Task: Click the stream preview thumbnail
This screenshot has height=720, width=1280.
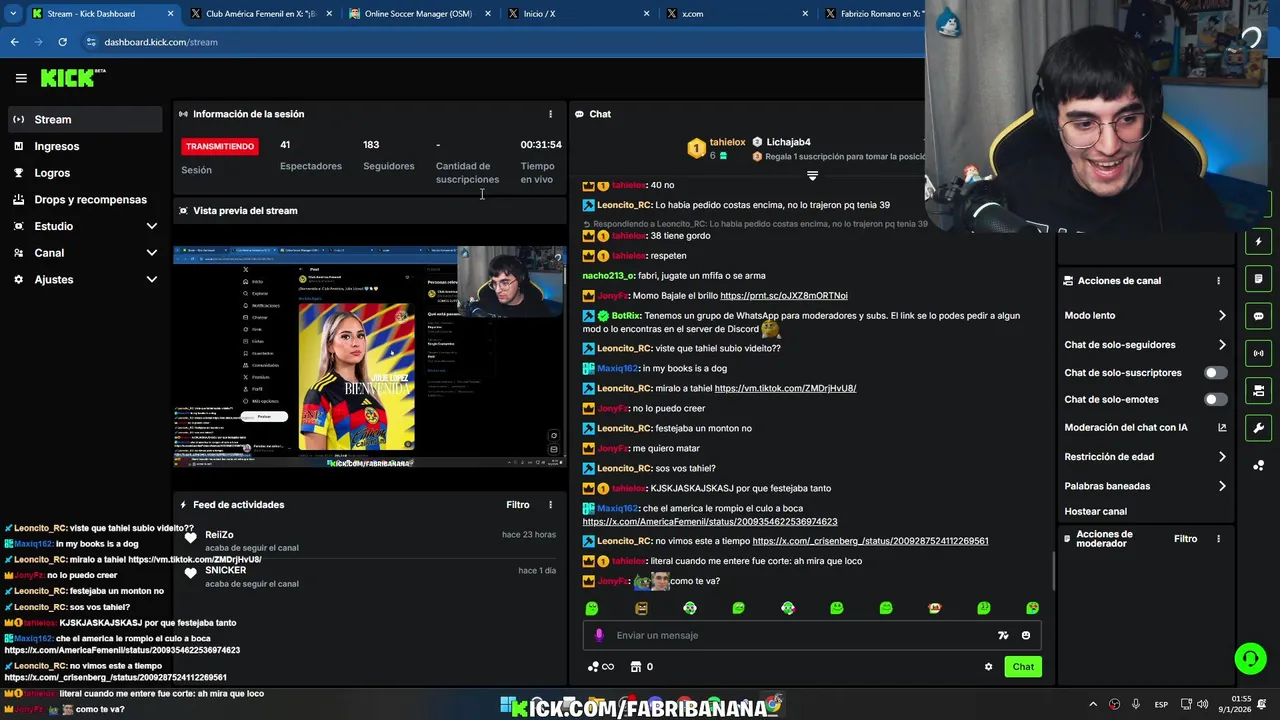Action: [x=369, y=357]
